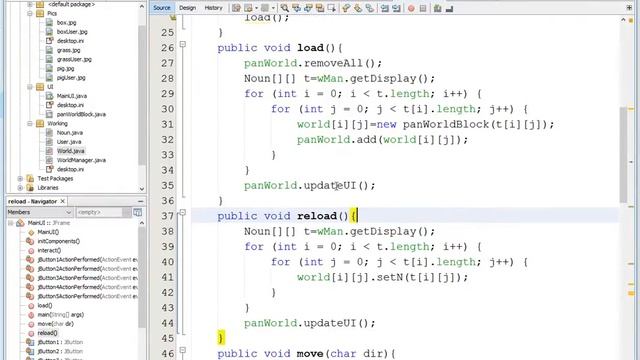Toggle Rectangular Selection mode

click(331, 8)
